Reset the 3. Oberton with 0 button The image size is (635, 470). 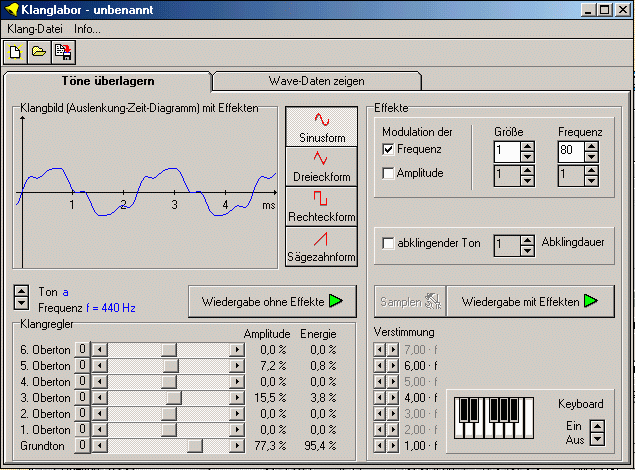point(83,397)
